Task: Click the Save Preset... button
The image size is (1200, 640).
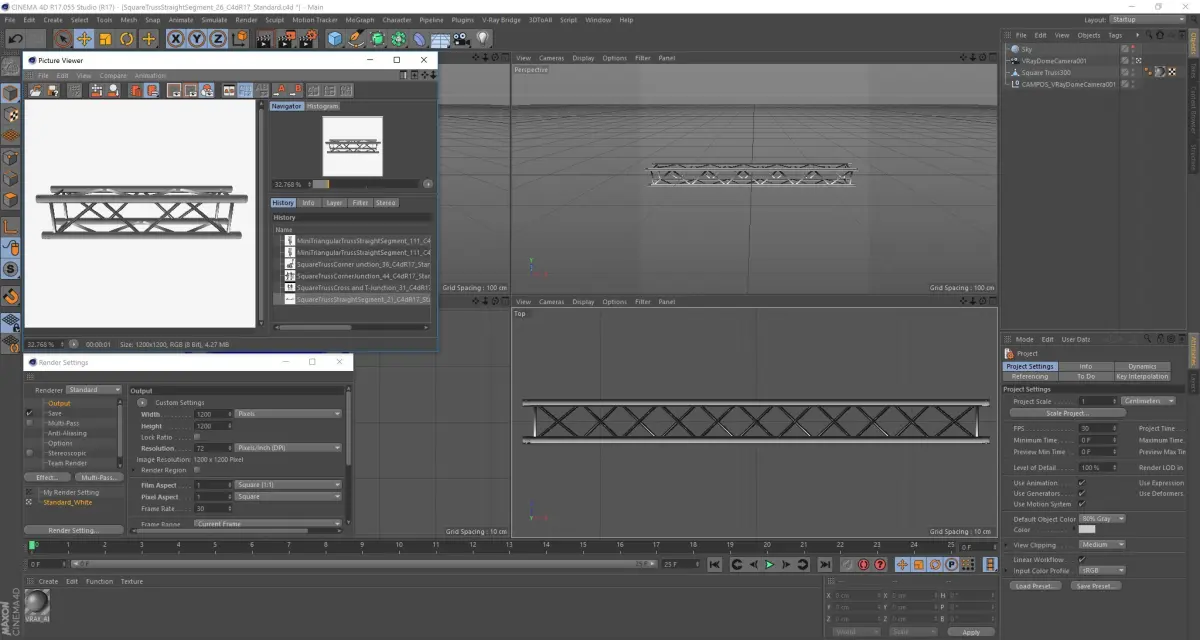Action: pyautogui.click(x=1095, y=586)
